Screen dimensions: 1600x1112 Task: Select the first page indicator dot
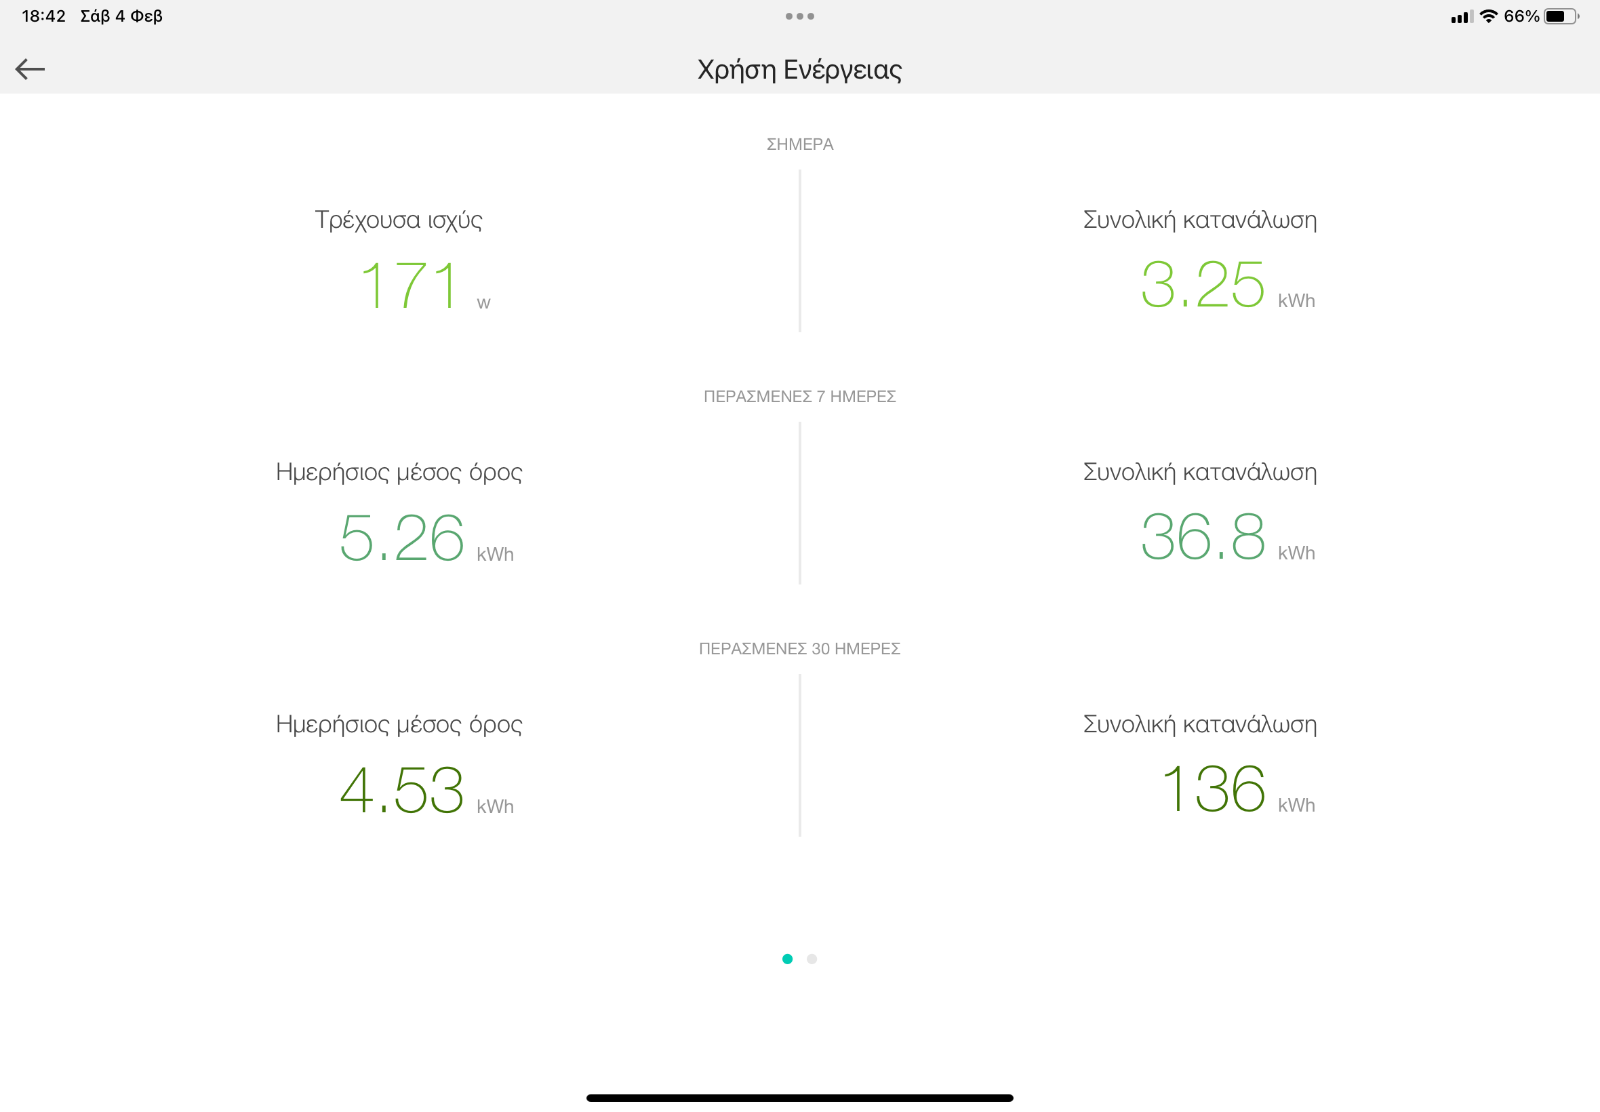(787, 959)
